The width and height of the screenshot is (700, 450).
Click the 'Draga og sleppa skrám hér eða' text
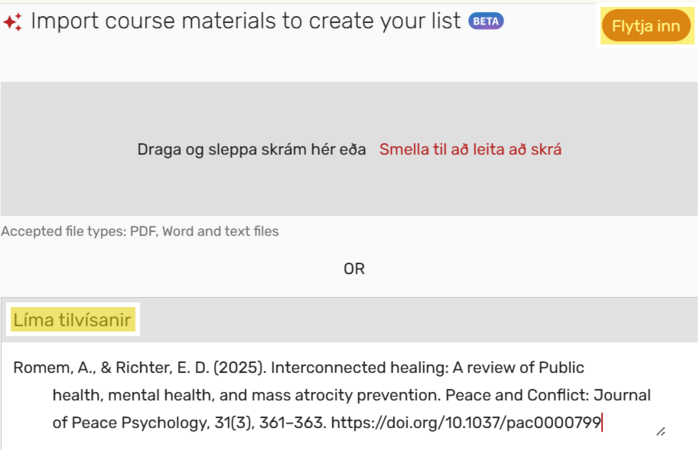coord(251,150)
